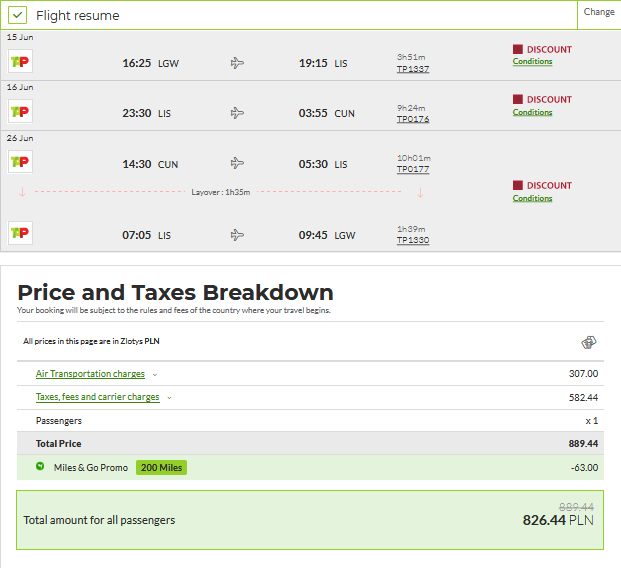Image resolution: width=621 pixels, height=568 pixels.
Task: Expand Air Transportation charges
Action: click(90, 374)
